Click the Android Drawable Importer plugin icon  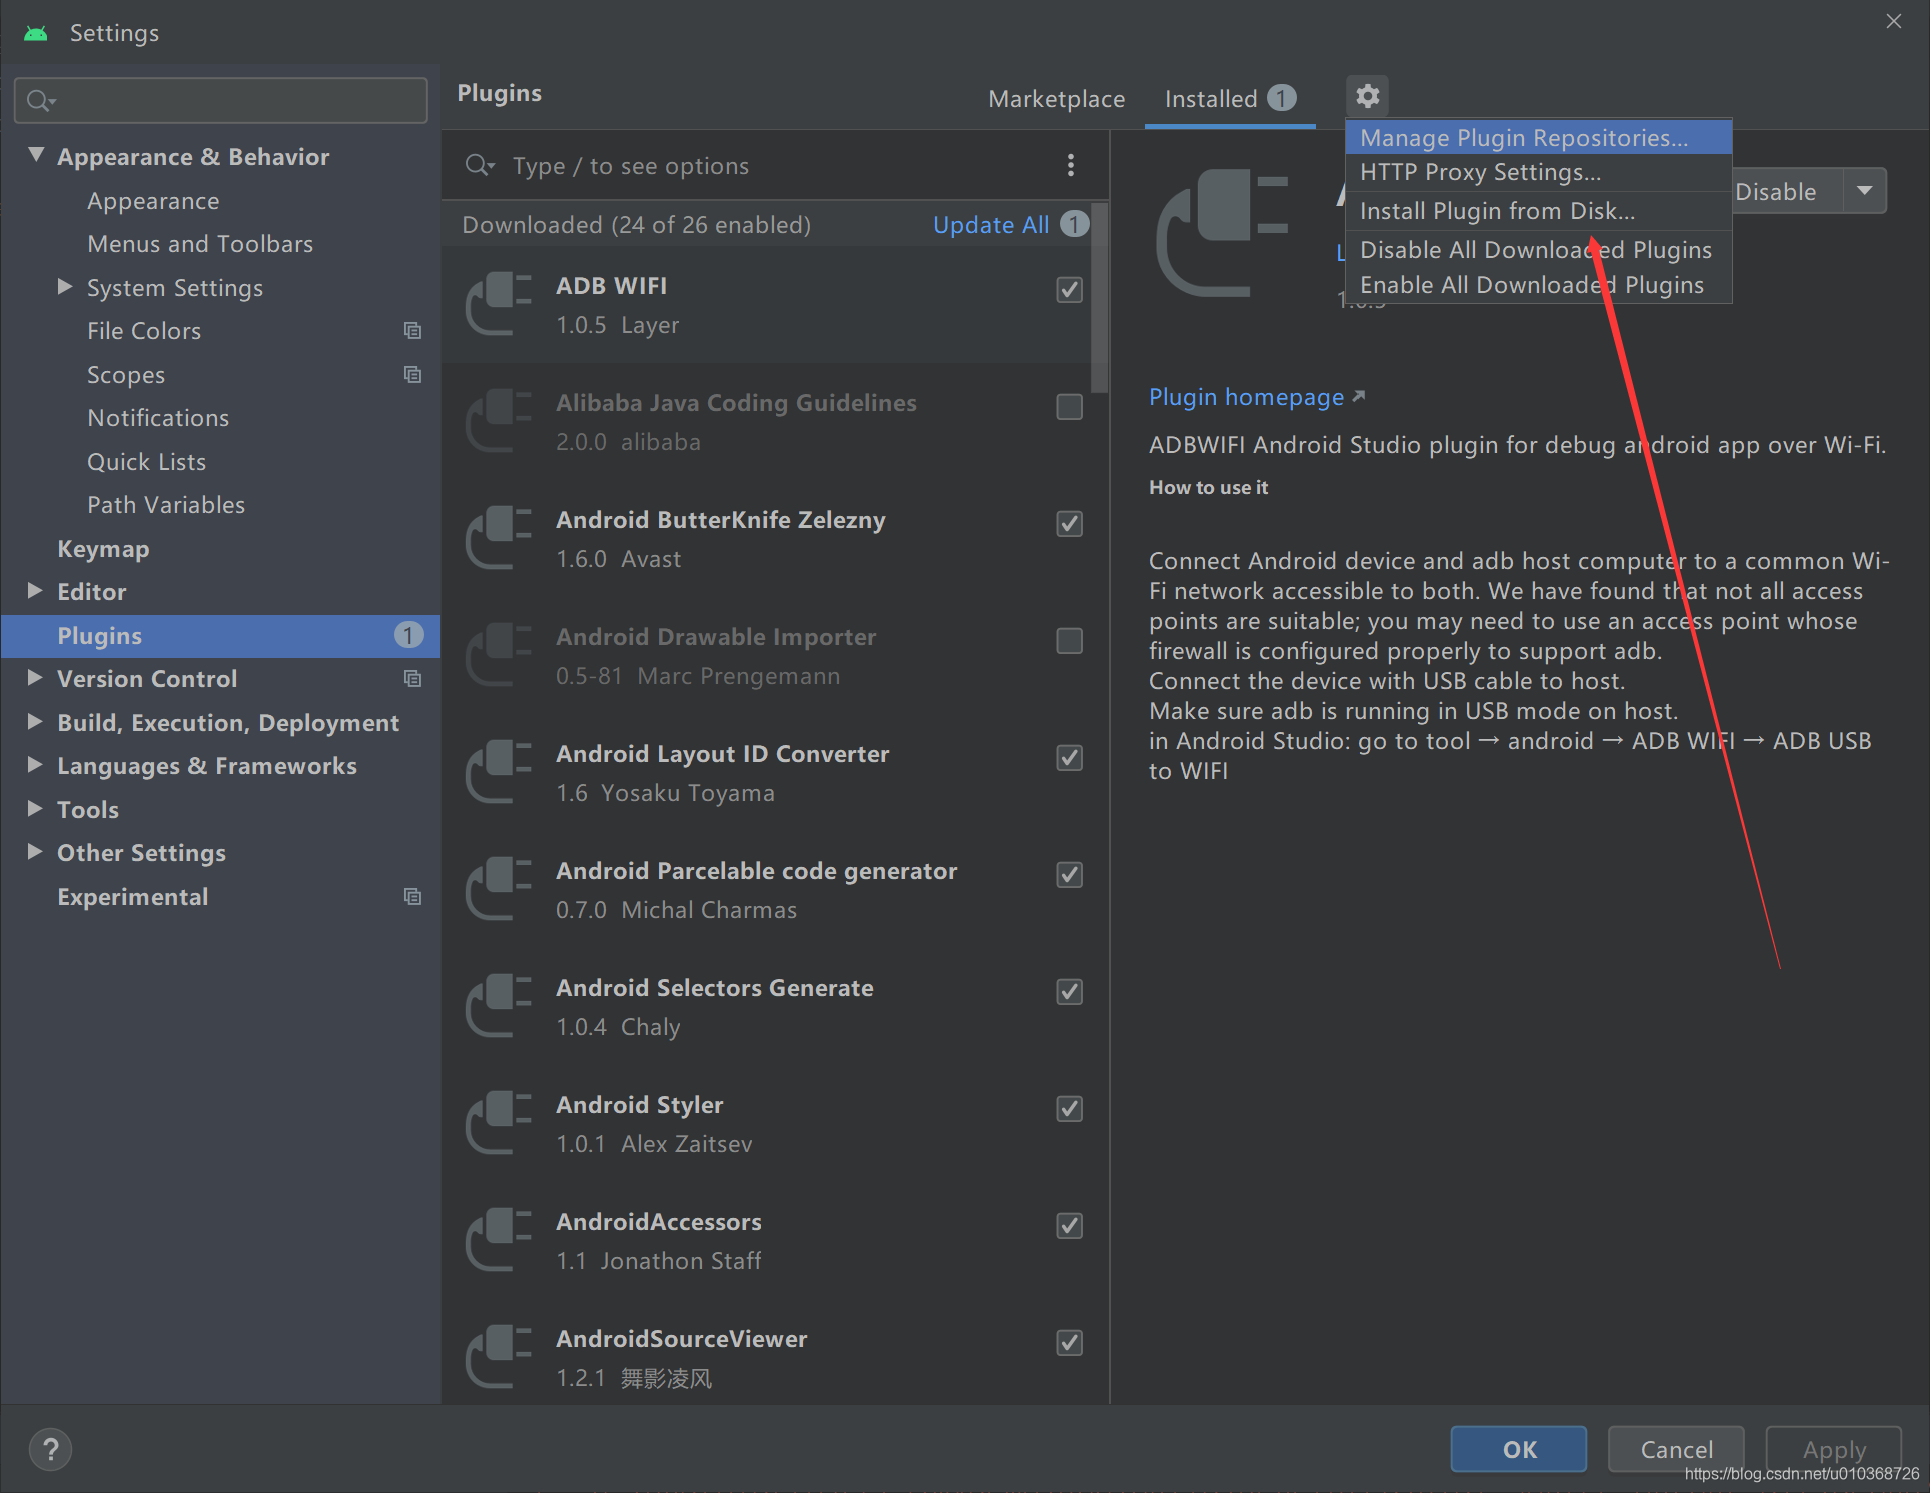click(498, 655)
